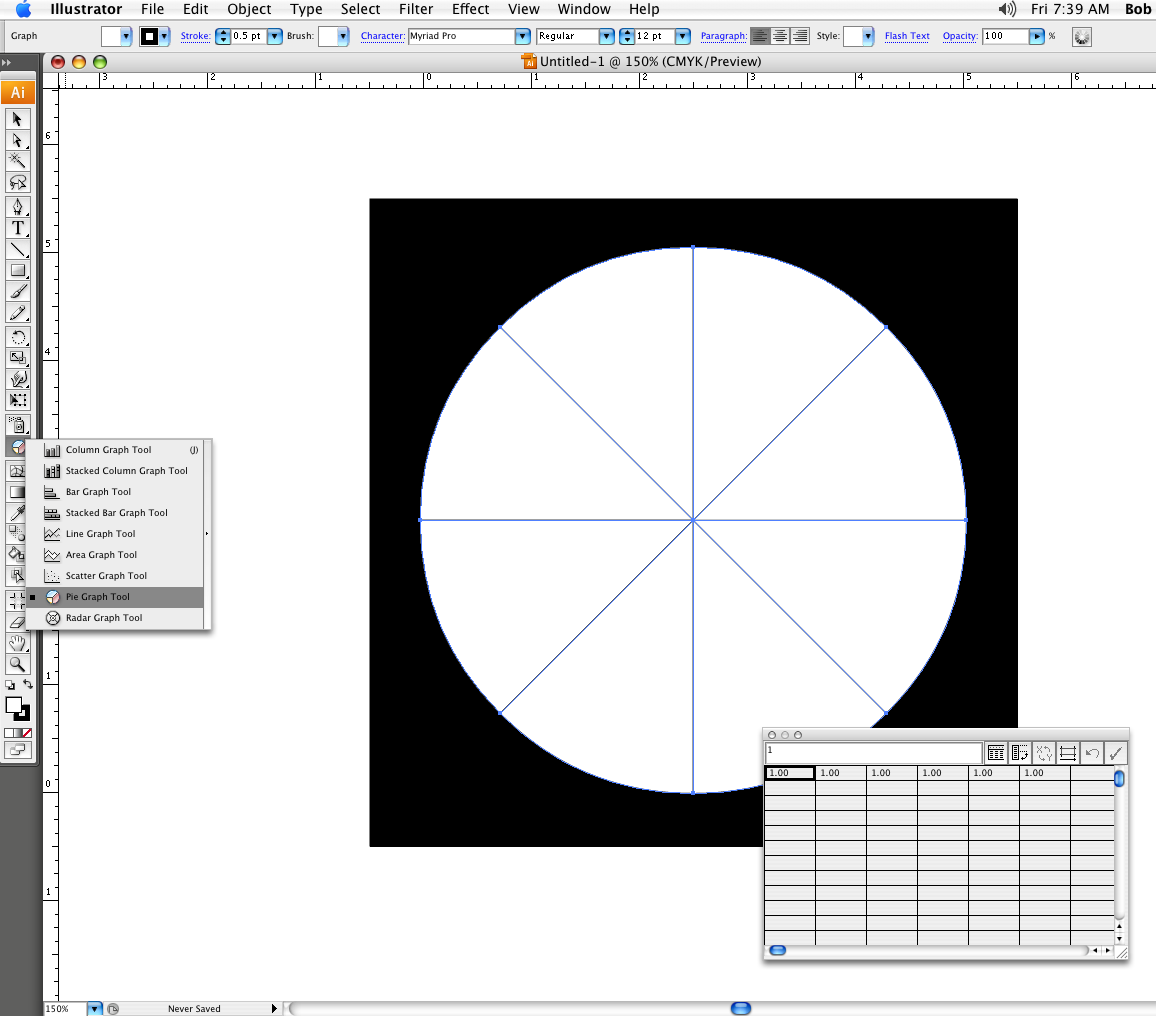The height and width of the screenshot is (1016, 1156).
Task: Switch to align left paragraph button
Action: 761,36
